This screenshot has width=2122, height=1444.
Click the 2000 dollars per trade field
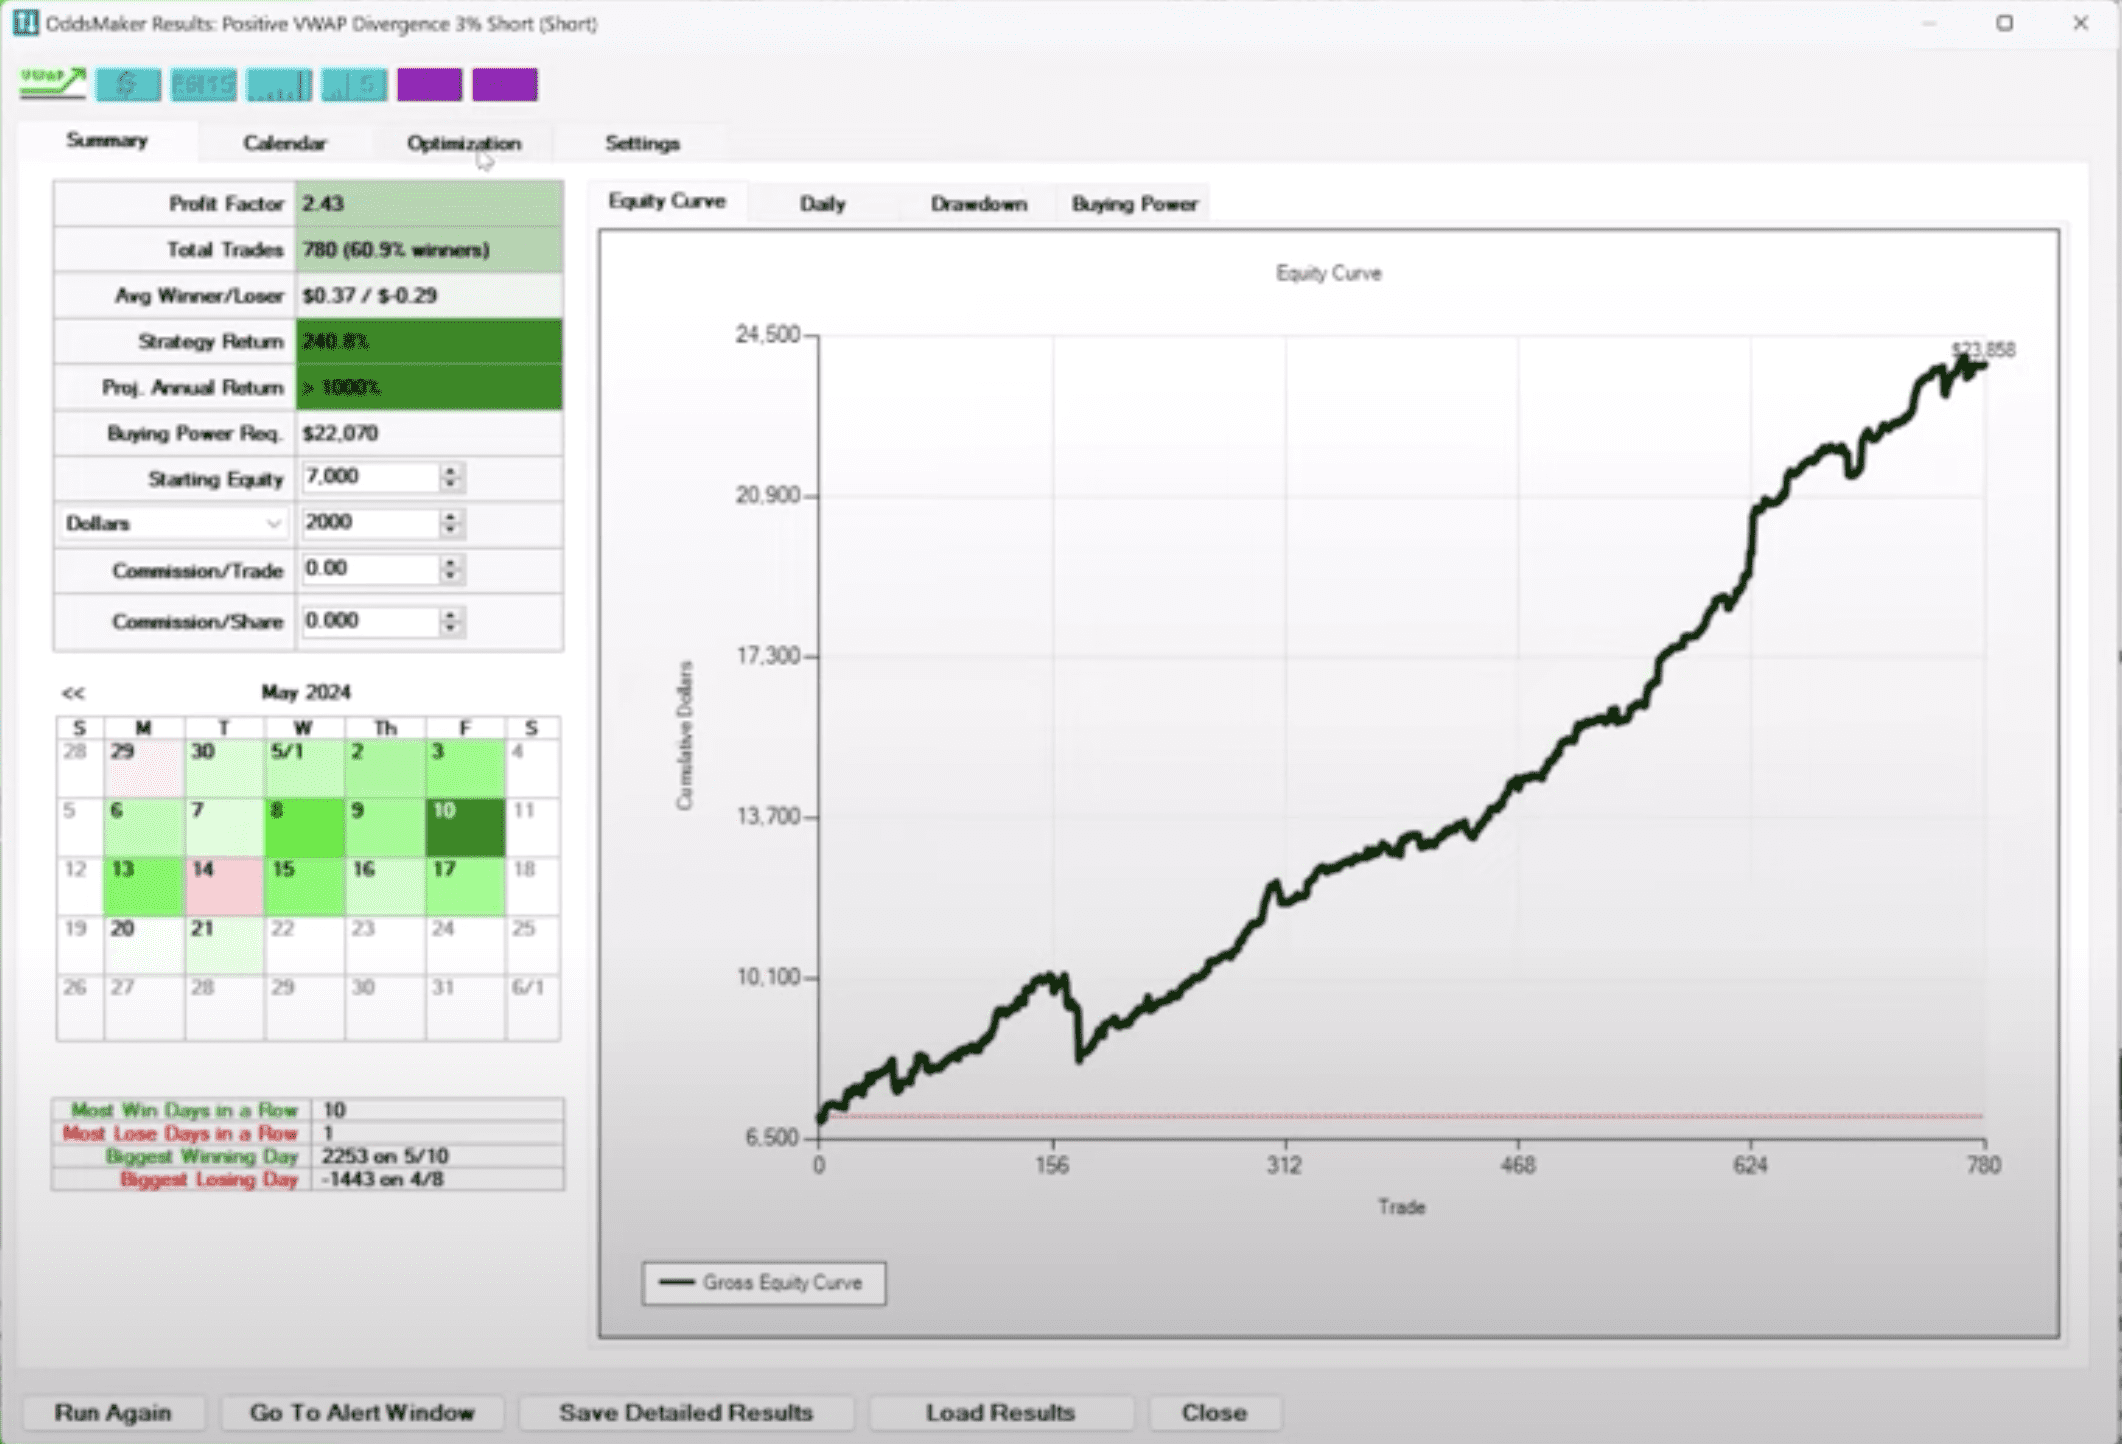click(368, 523)
